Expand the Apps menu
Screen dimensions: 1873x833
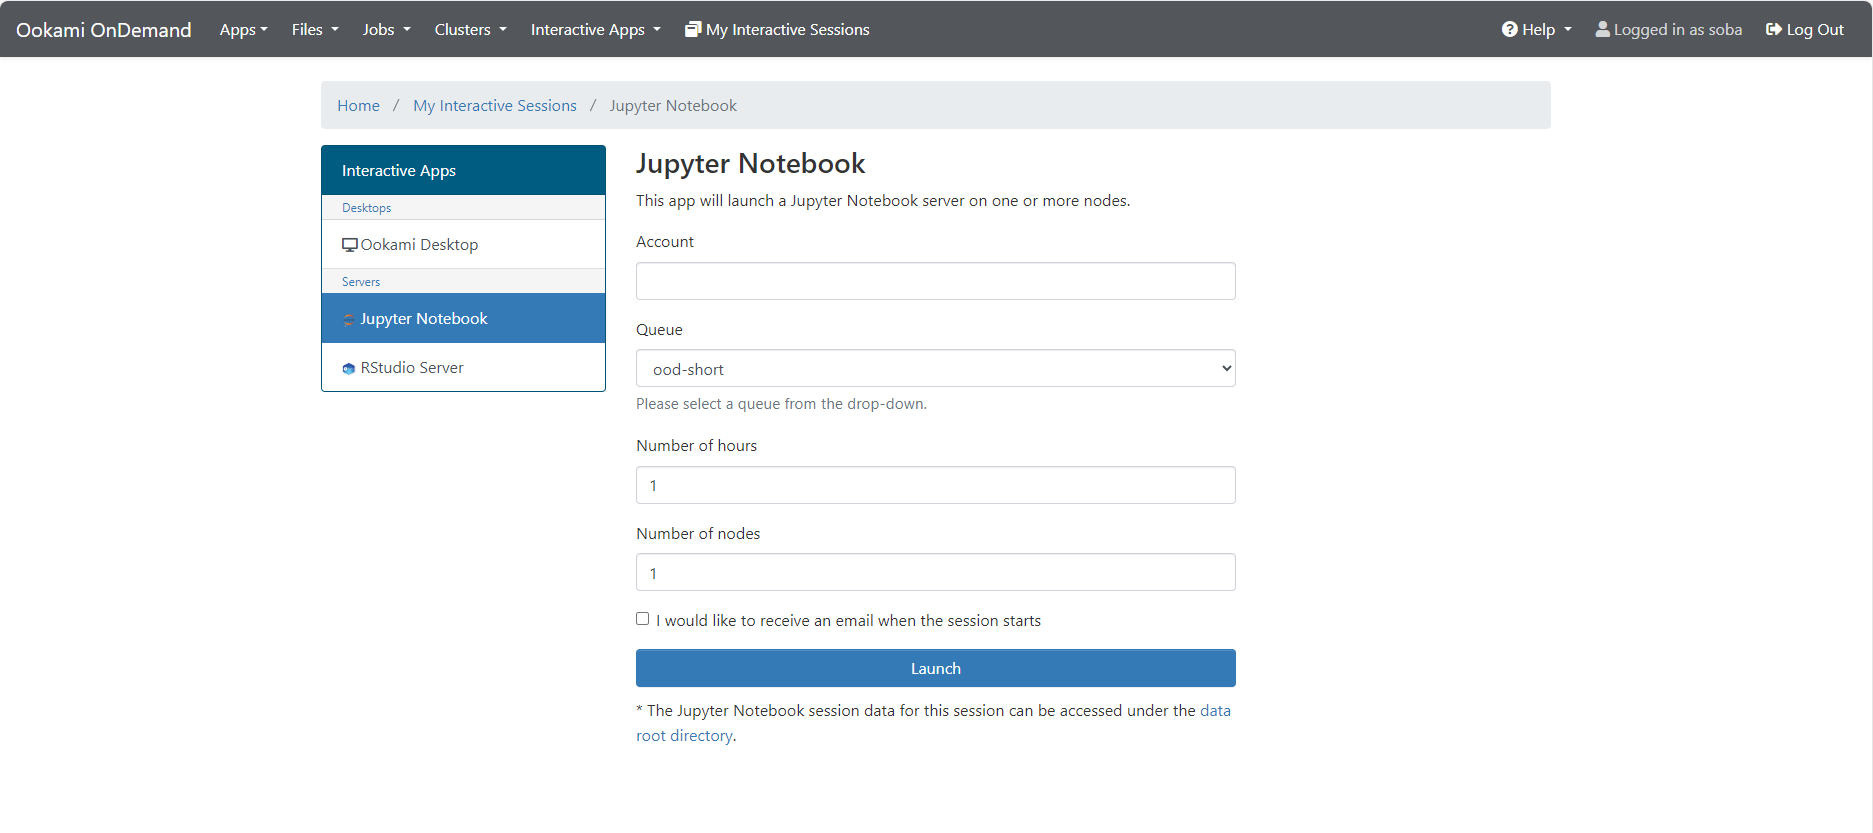[243, 30]
